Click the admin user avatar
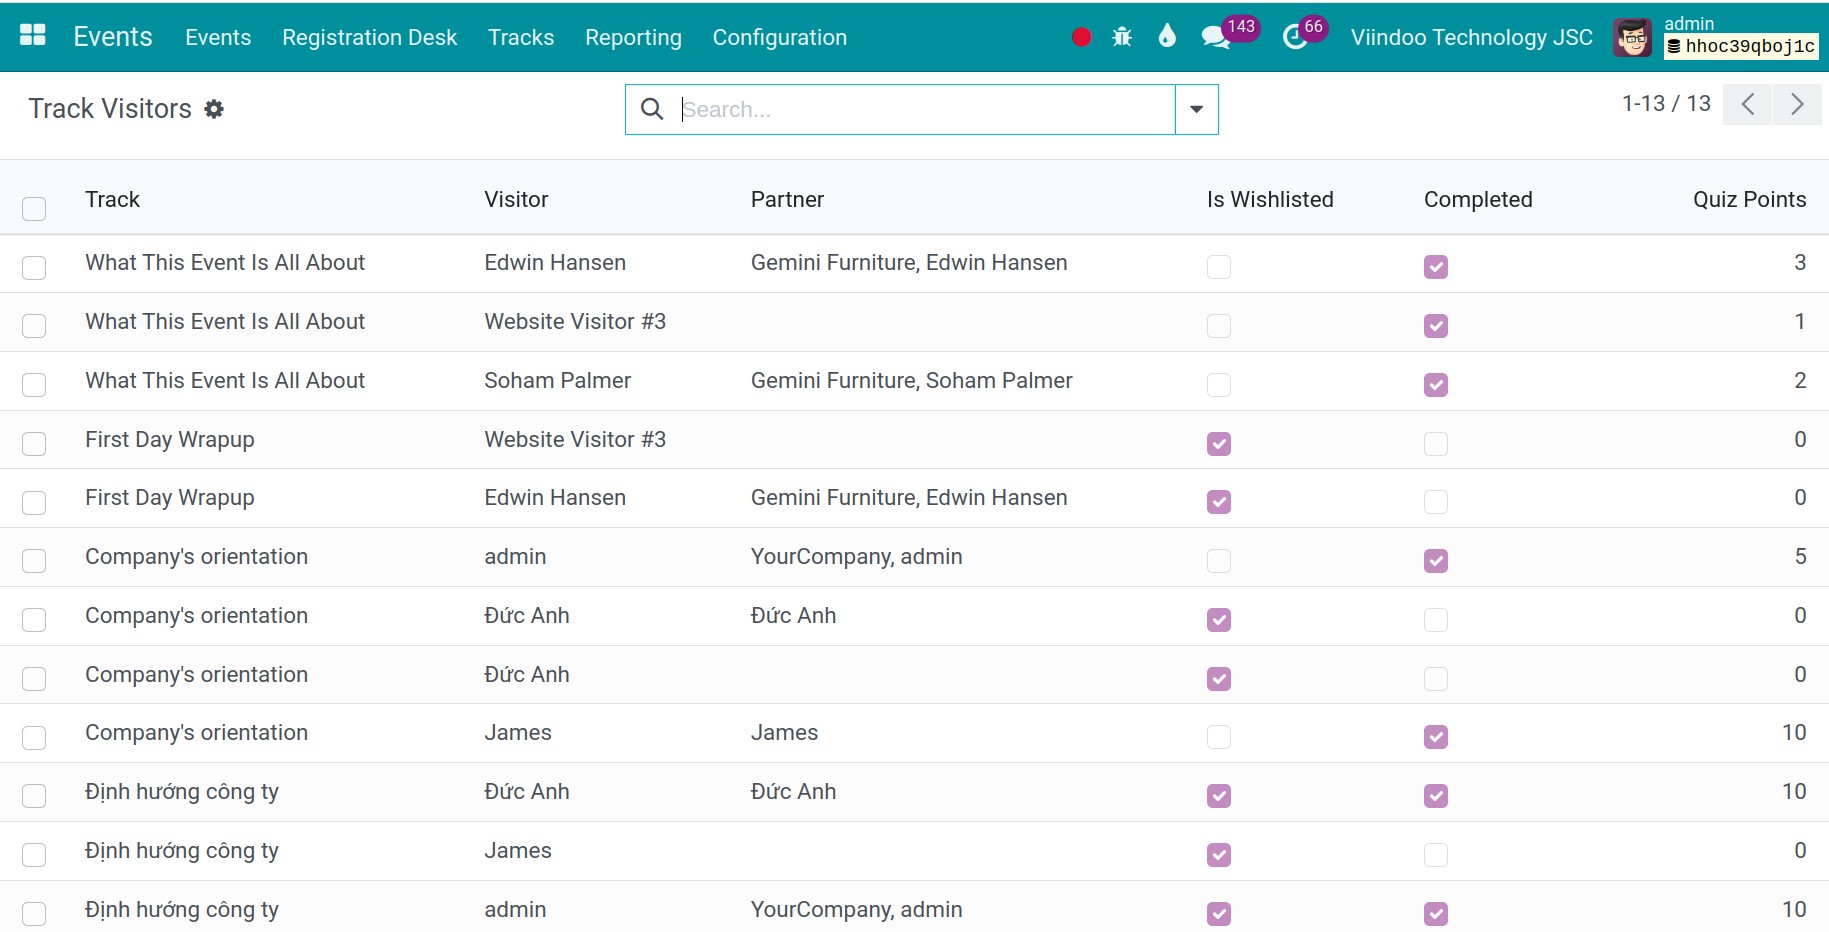 tap(1633, 38)
